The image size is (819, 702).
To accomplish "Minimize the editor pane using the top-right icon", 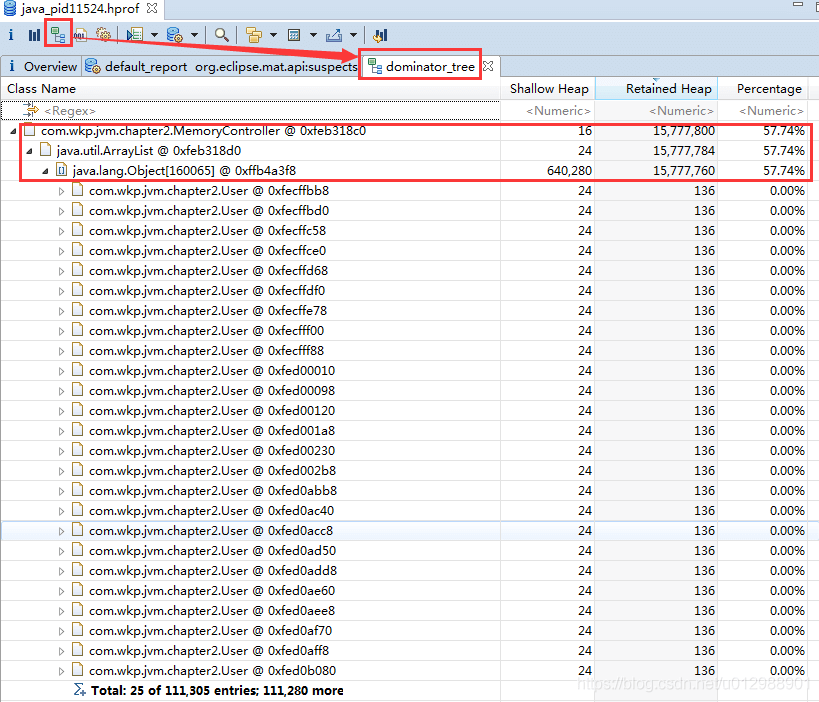I will 798,4.
